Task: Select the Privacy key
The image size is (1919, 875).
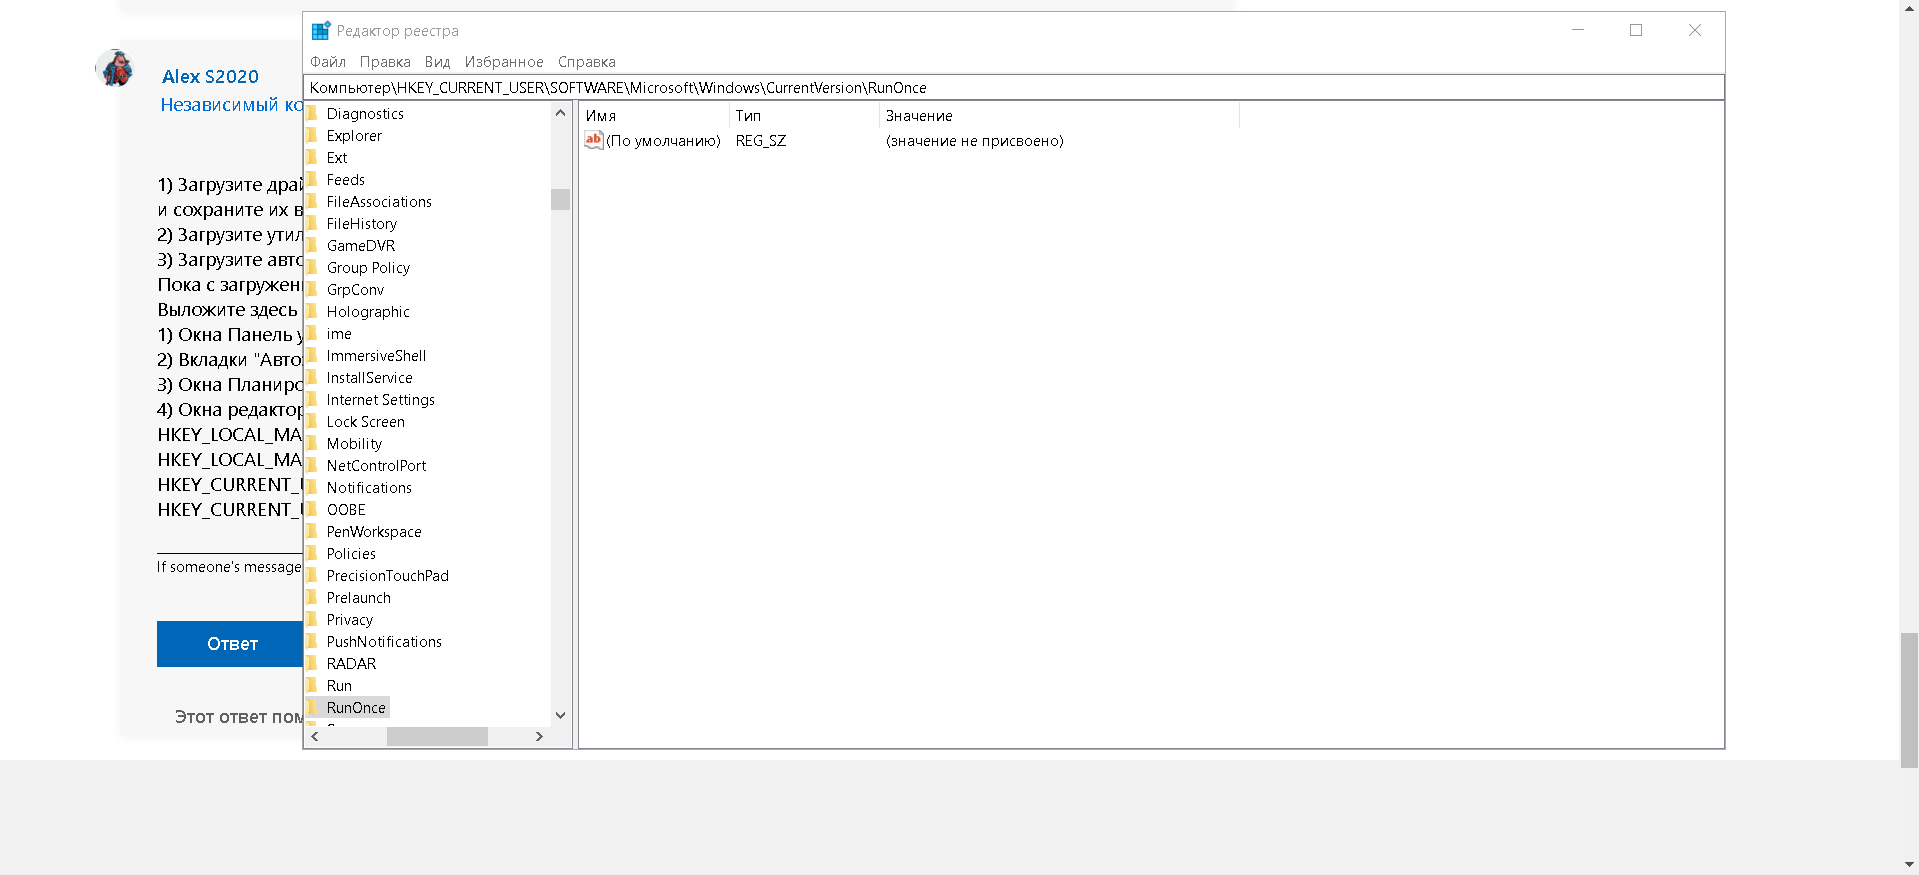Action: (349, 620)
